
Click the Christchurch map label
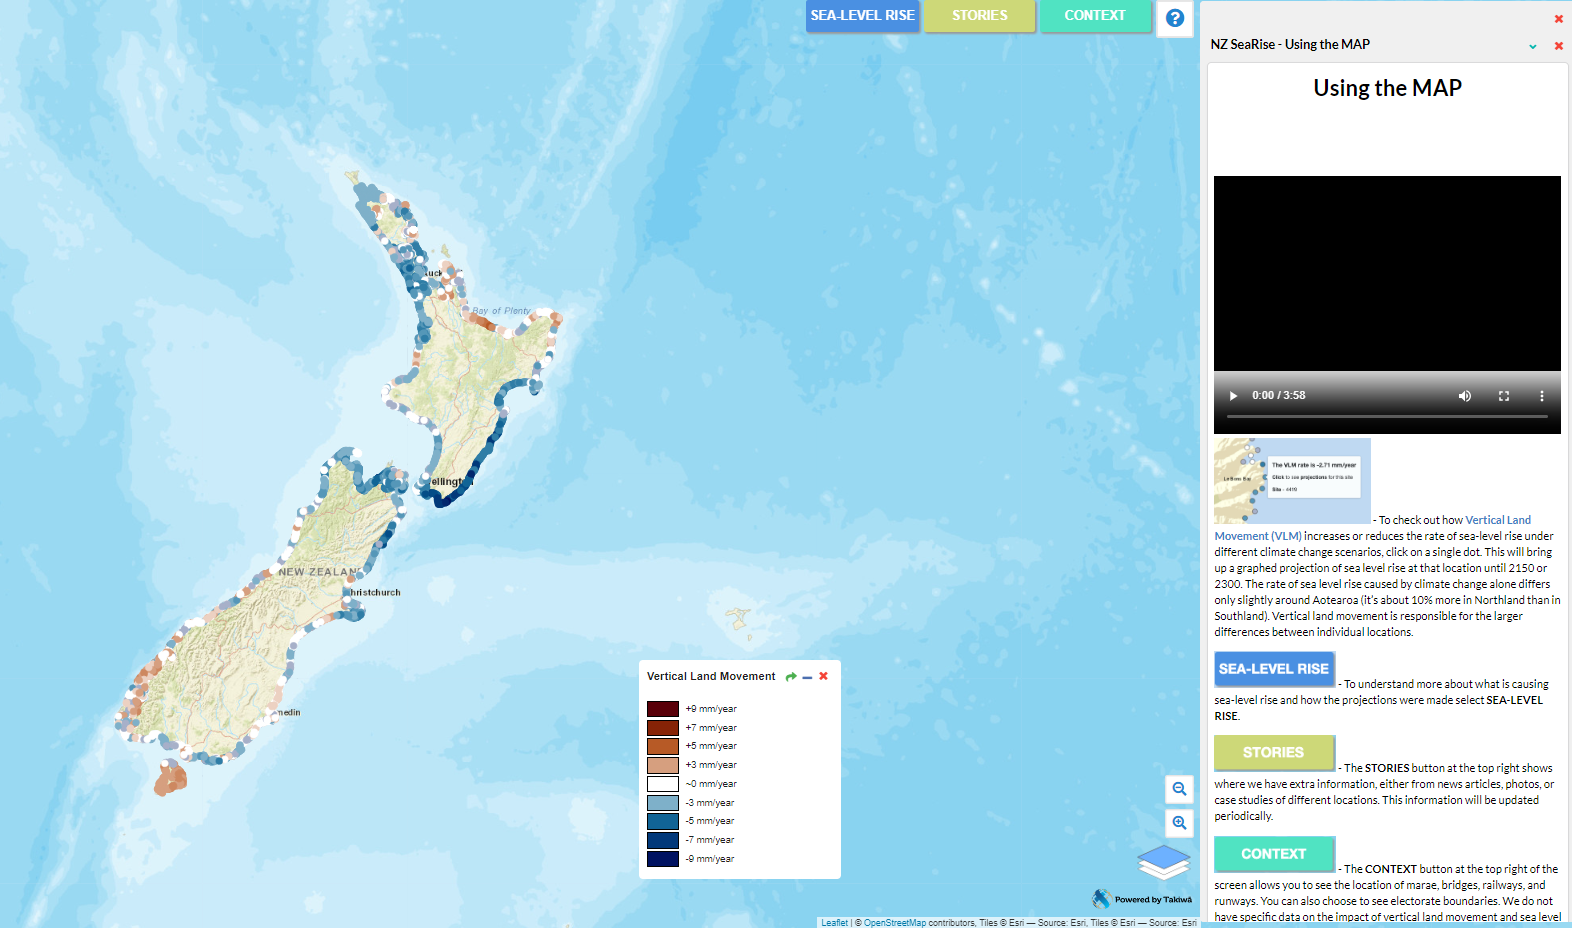tap(375, 592)
